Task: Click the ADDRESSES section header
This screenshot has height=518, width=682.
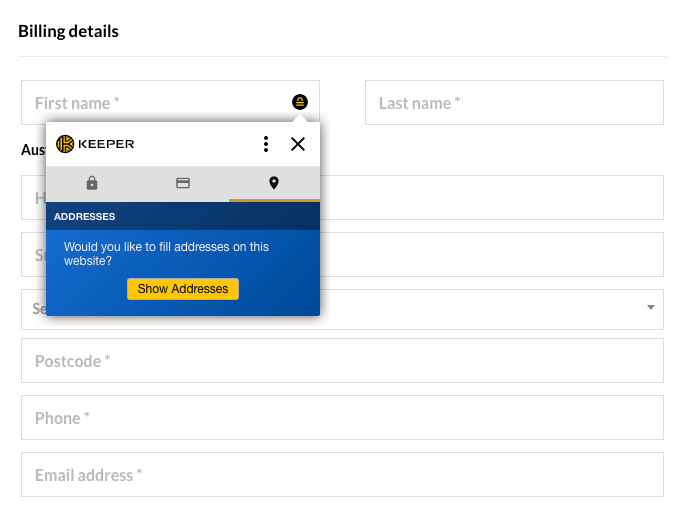Action: pyautogui.click(x=183, y=216)
